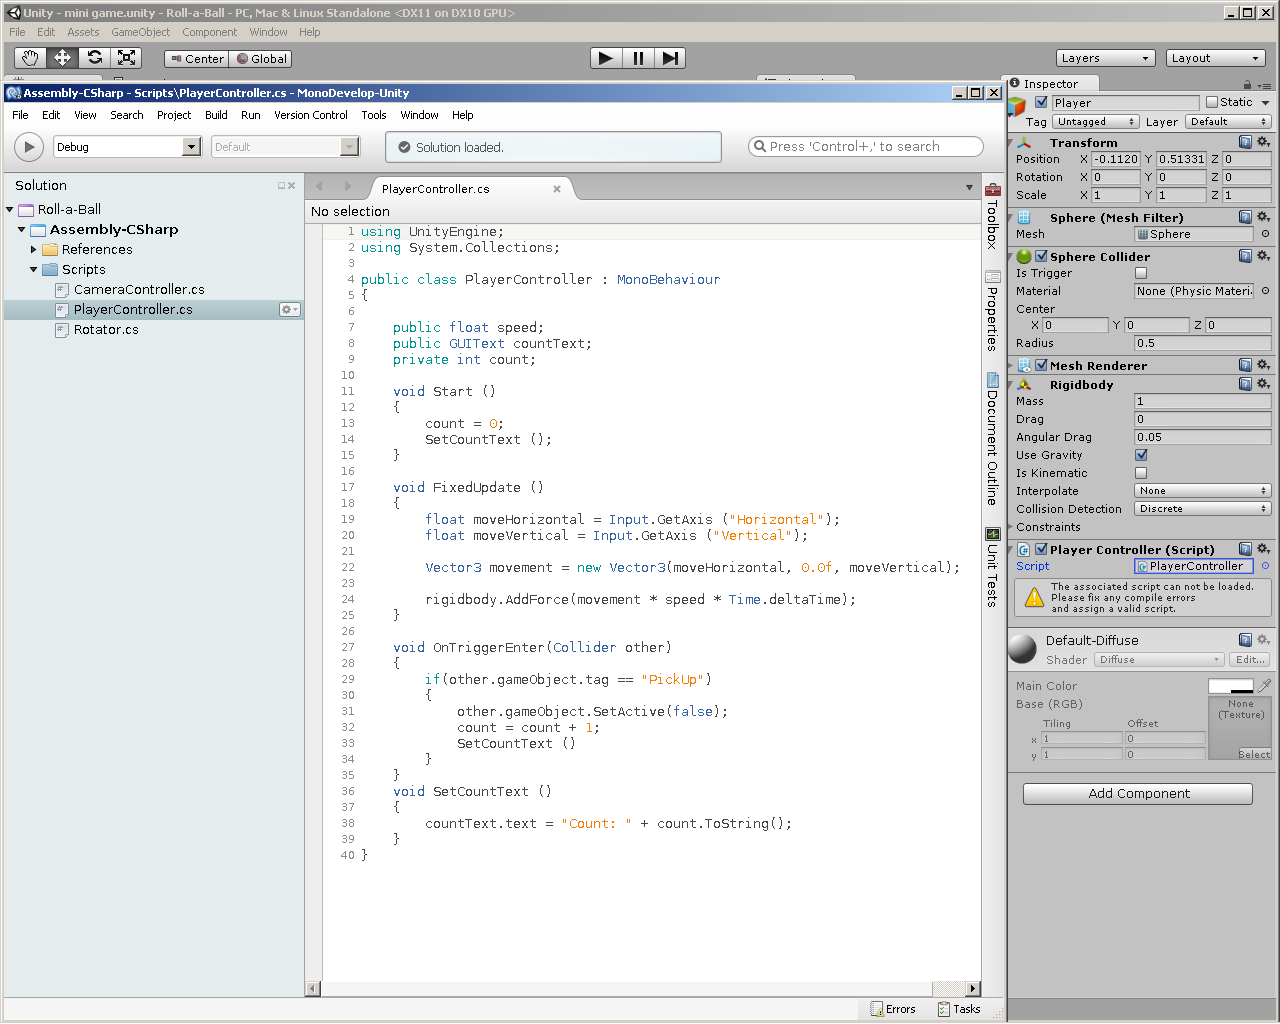Open the Collision Detection dropdown
Viewport: 1280px width, 1024px height.
1203,509
